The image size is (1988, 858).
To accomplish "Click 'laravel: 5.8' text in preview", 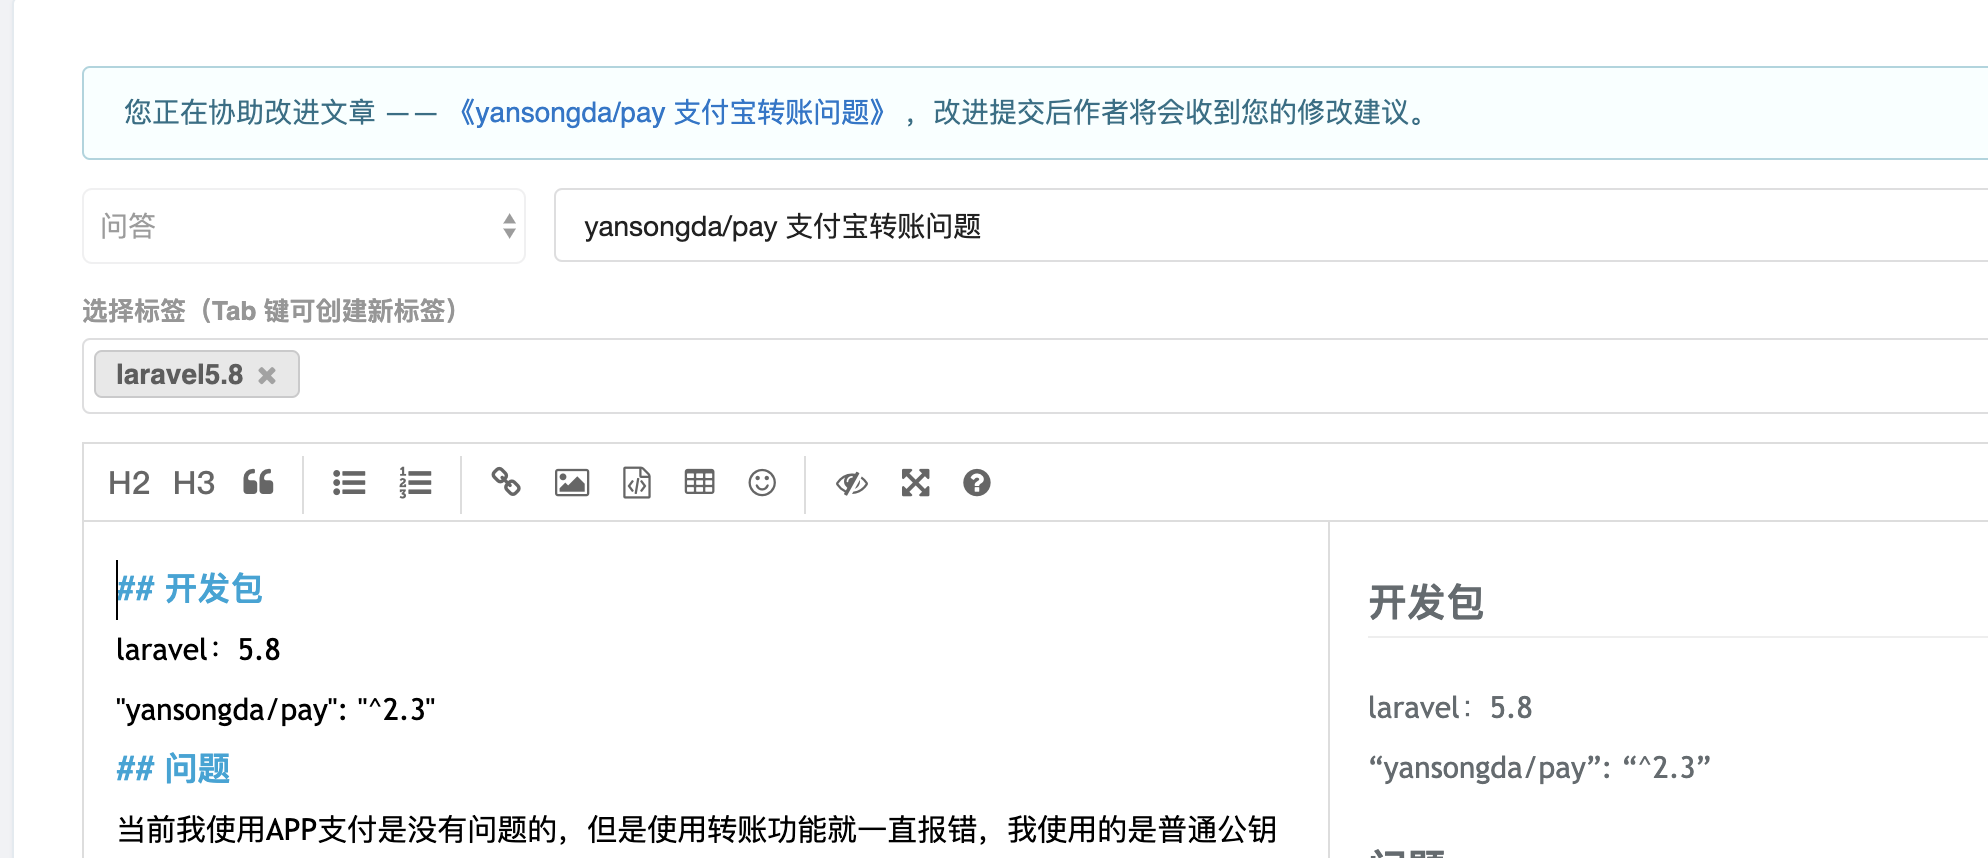I will (1450, 708).
